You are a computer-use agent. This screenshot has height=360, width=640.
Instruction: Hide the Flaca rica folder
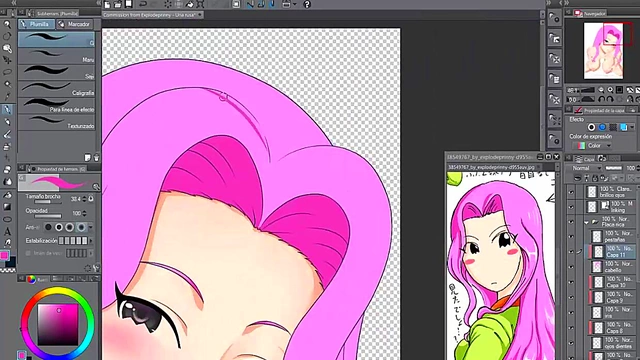(571, 222)
